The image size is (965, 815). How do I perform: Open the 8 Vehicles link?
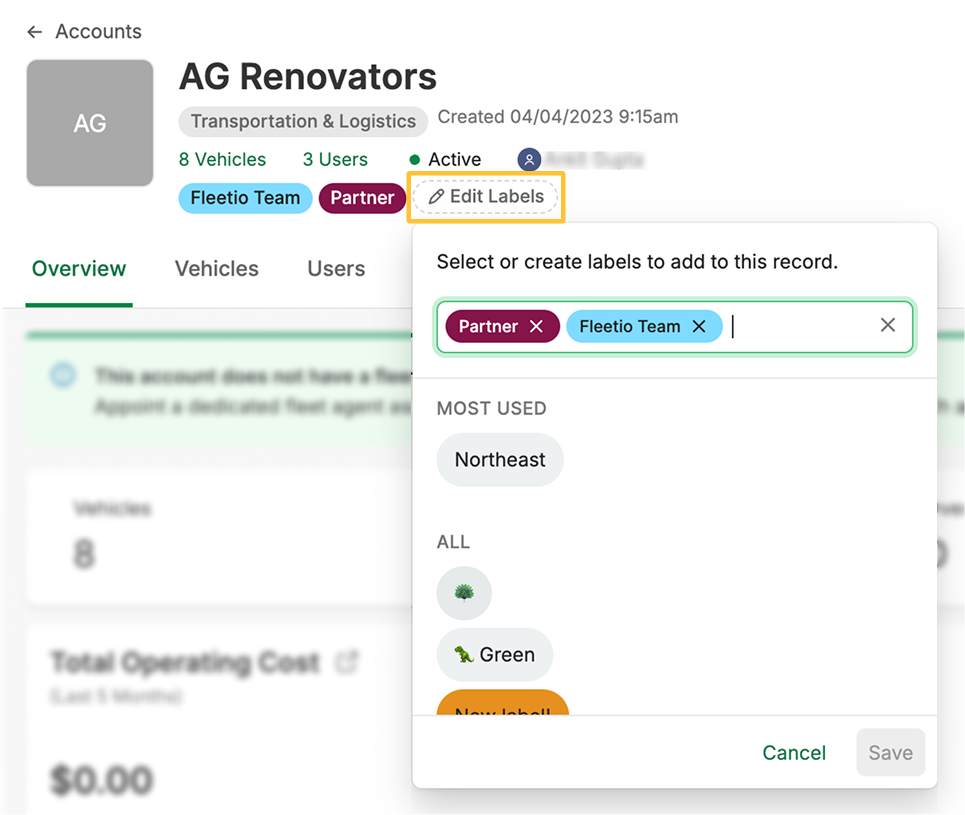pos(222,160)
